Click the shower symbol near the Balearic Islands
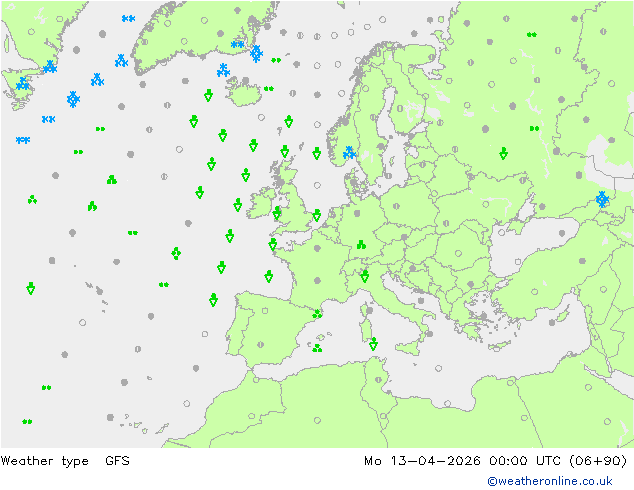 tap(317, 348)
